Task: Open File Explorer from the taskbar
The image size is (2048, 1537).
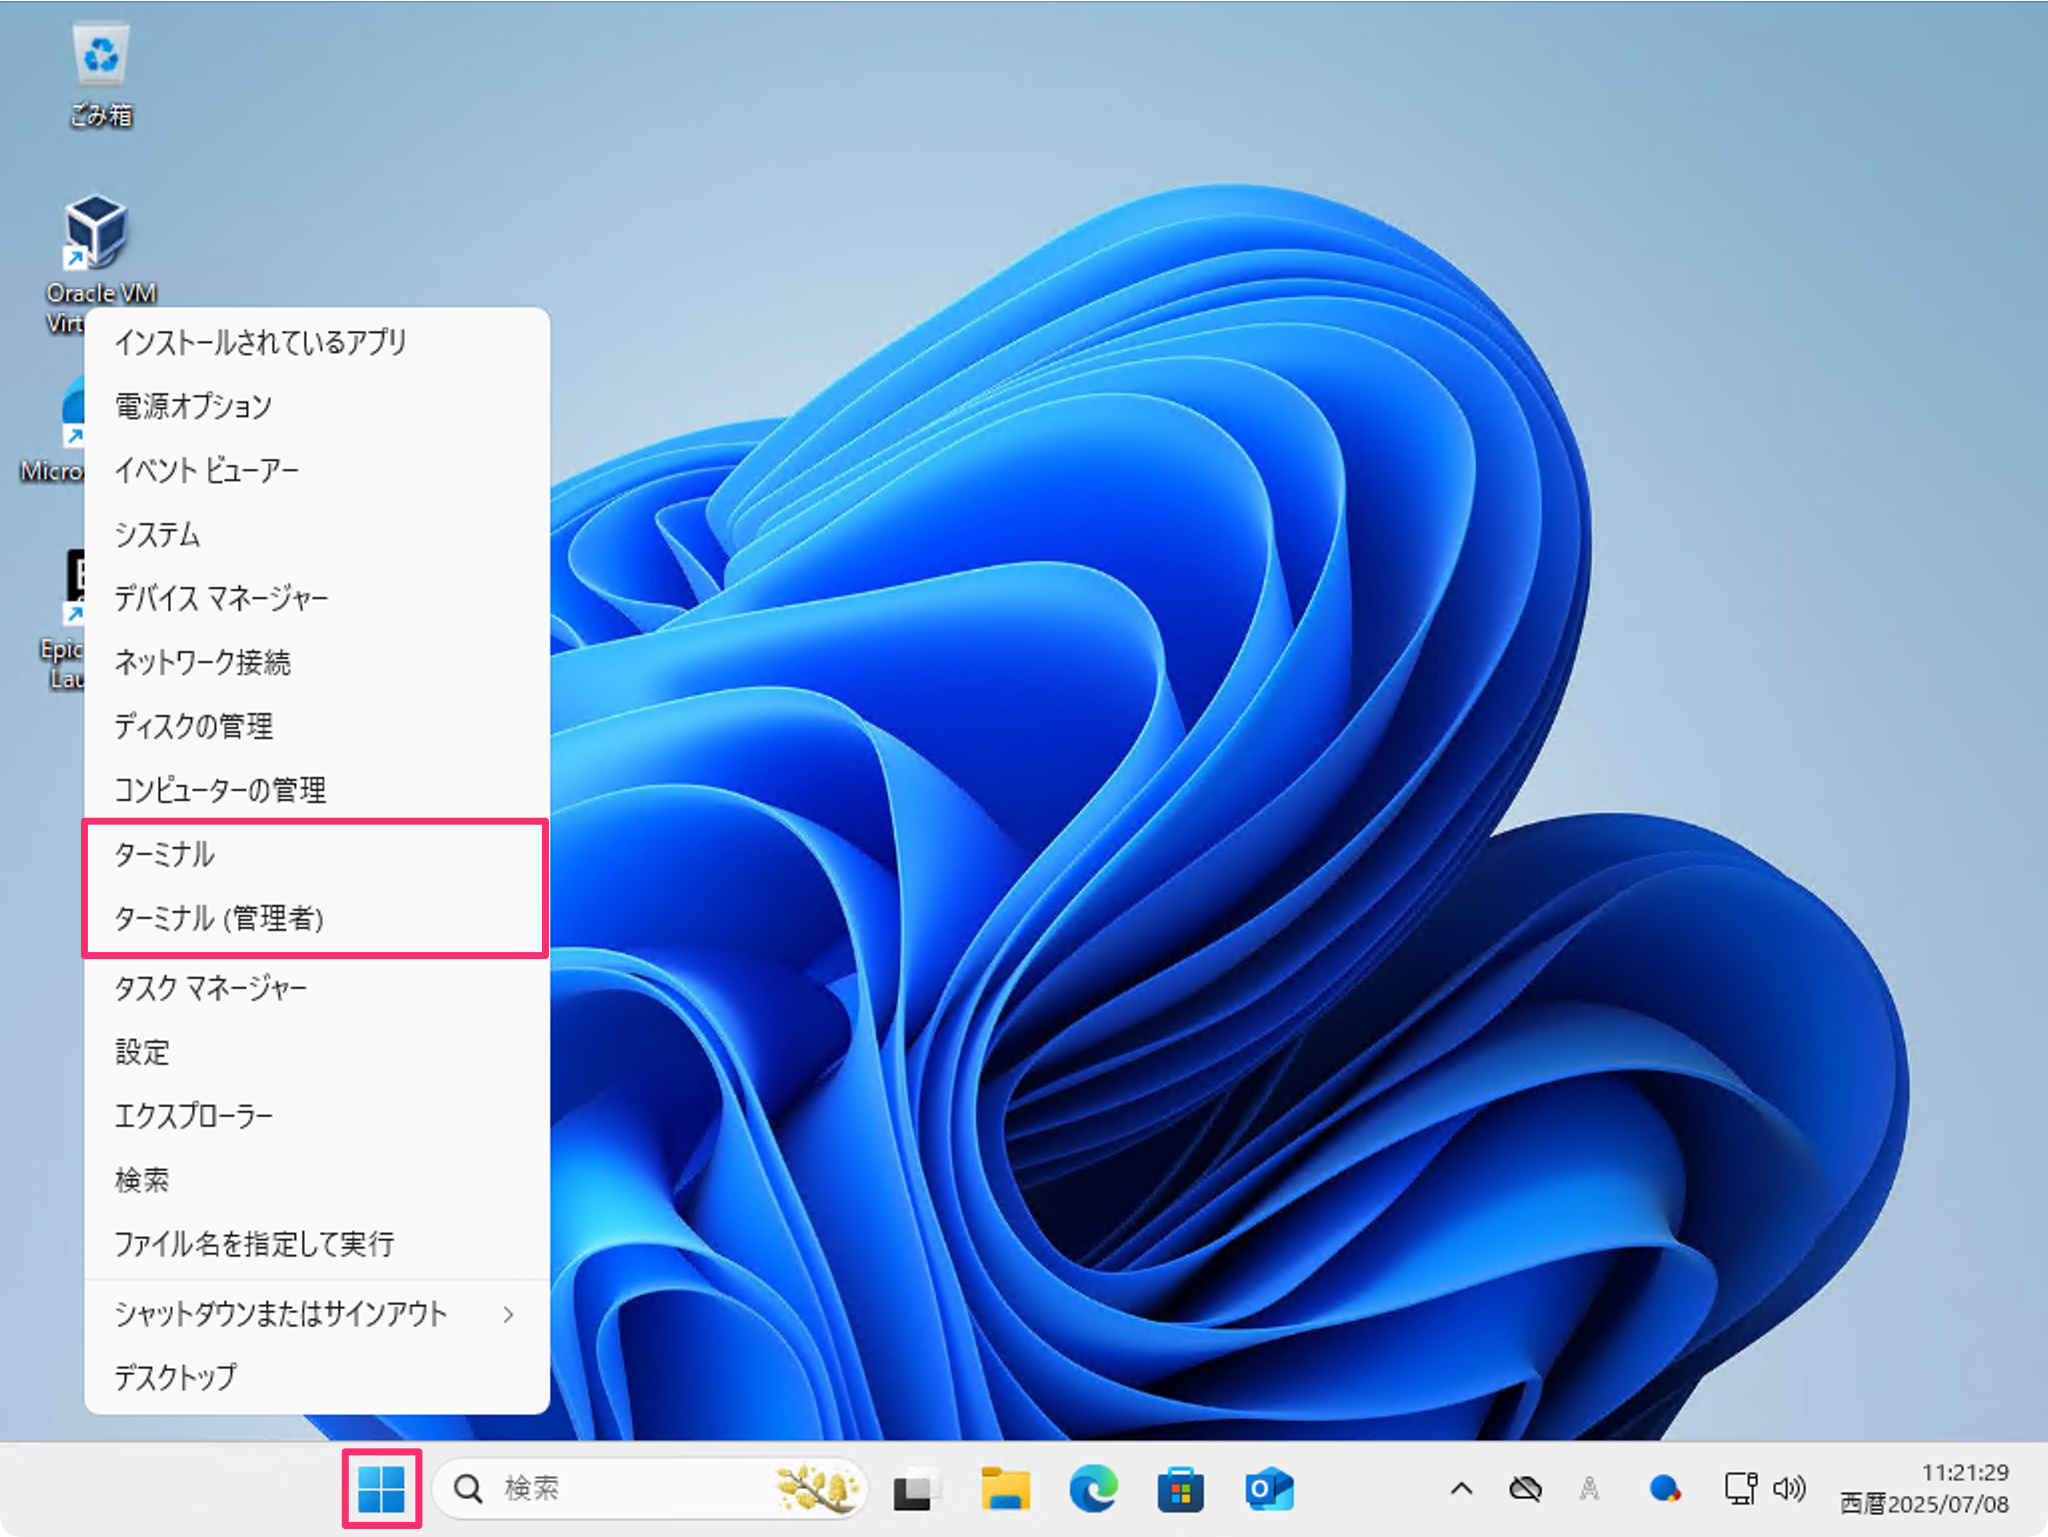Action: point(1007,1489)
